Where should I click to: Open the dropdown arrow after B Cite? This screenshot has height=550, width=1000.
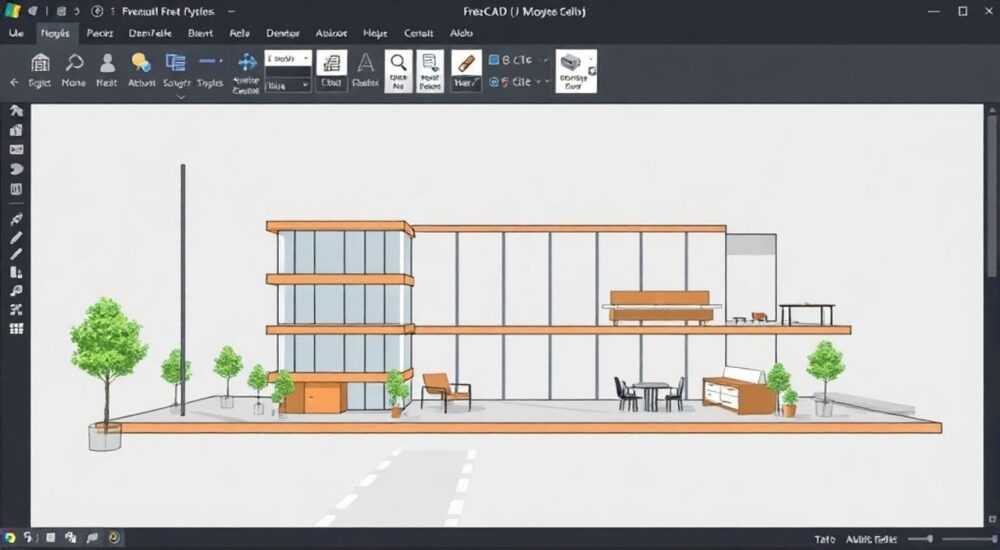click(546, 60)
